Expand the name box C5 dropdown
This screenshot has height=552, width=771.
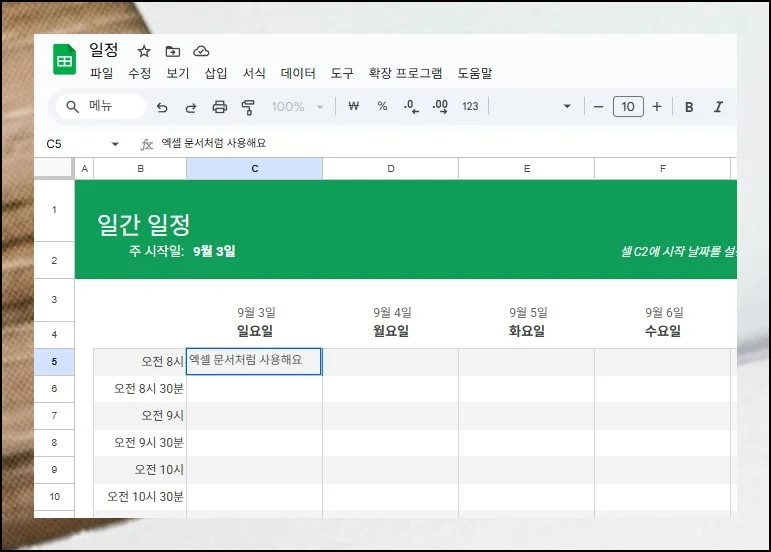(x=115, y=144)
